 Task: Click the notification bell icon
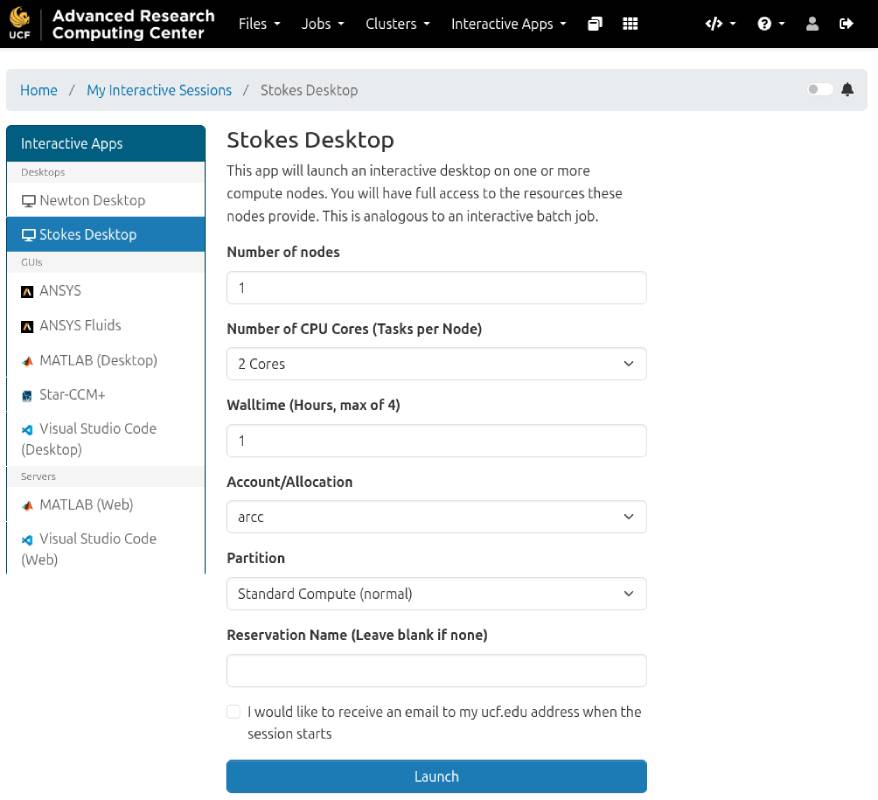tap(847, 90)
